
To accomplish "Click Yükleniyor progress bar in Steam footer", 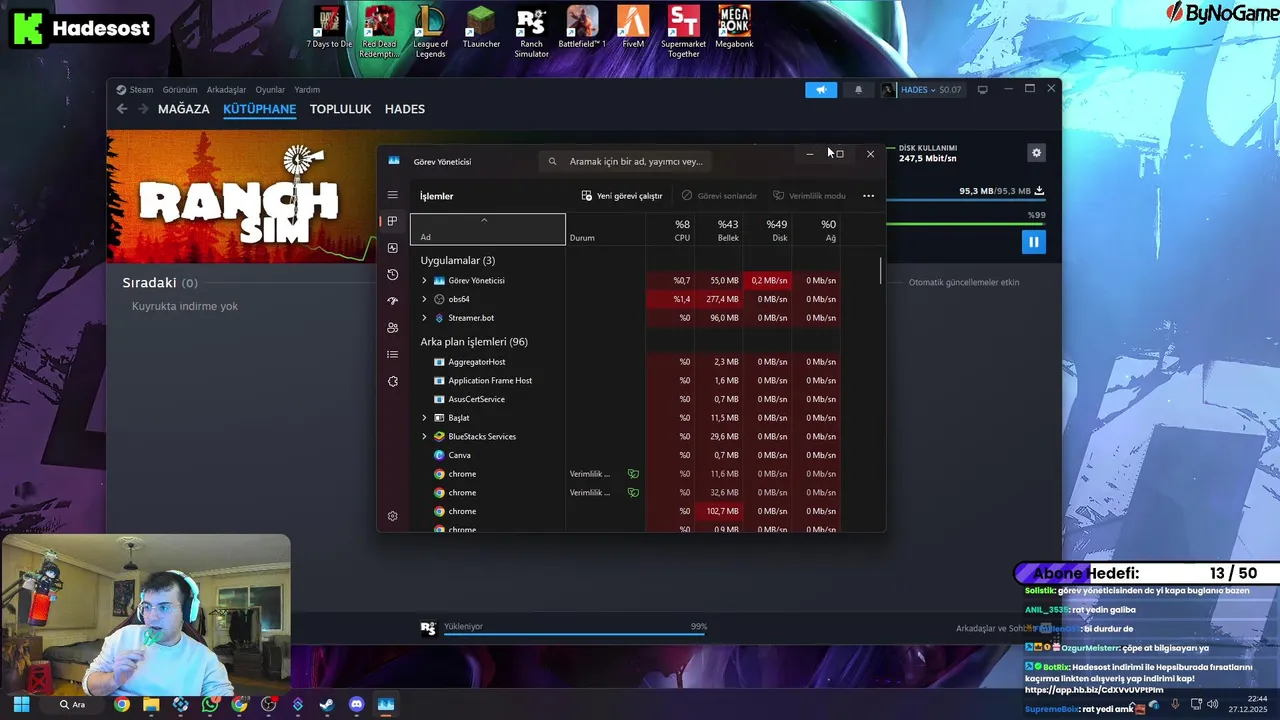I will click(x=576, y=634).
